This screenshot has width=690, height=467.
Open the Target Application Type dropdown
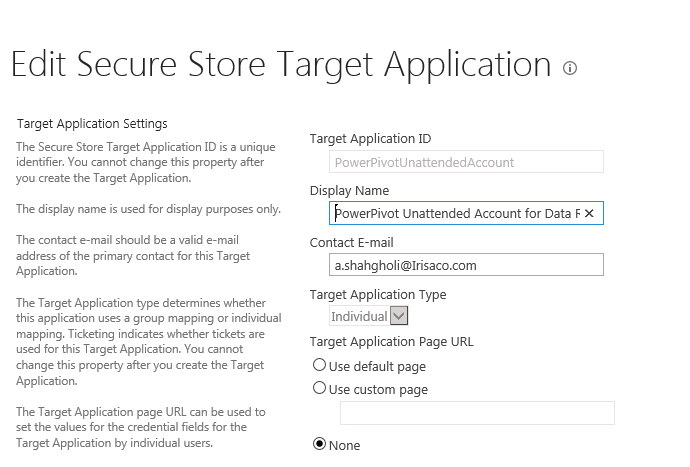pyautogui.click(x=368, y=316)
